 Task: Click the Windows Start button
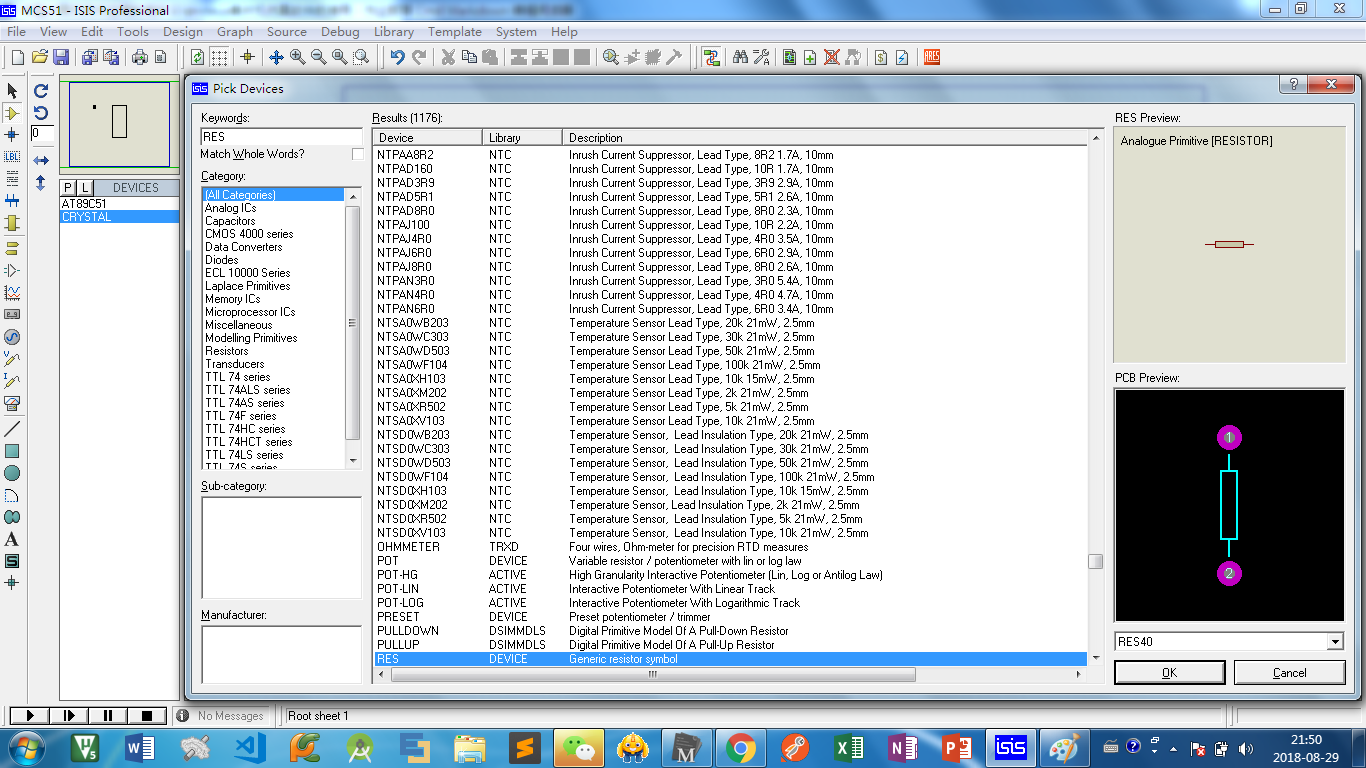tap(24, 747)
